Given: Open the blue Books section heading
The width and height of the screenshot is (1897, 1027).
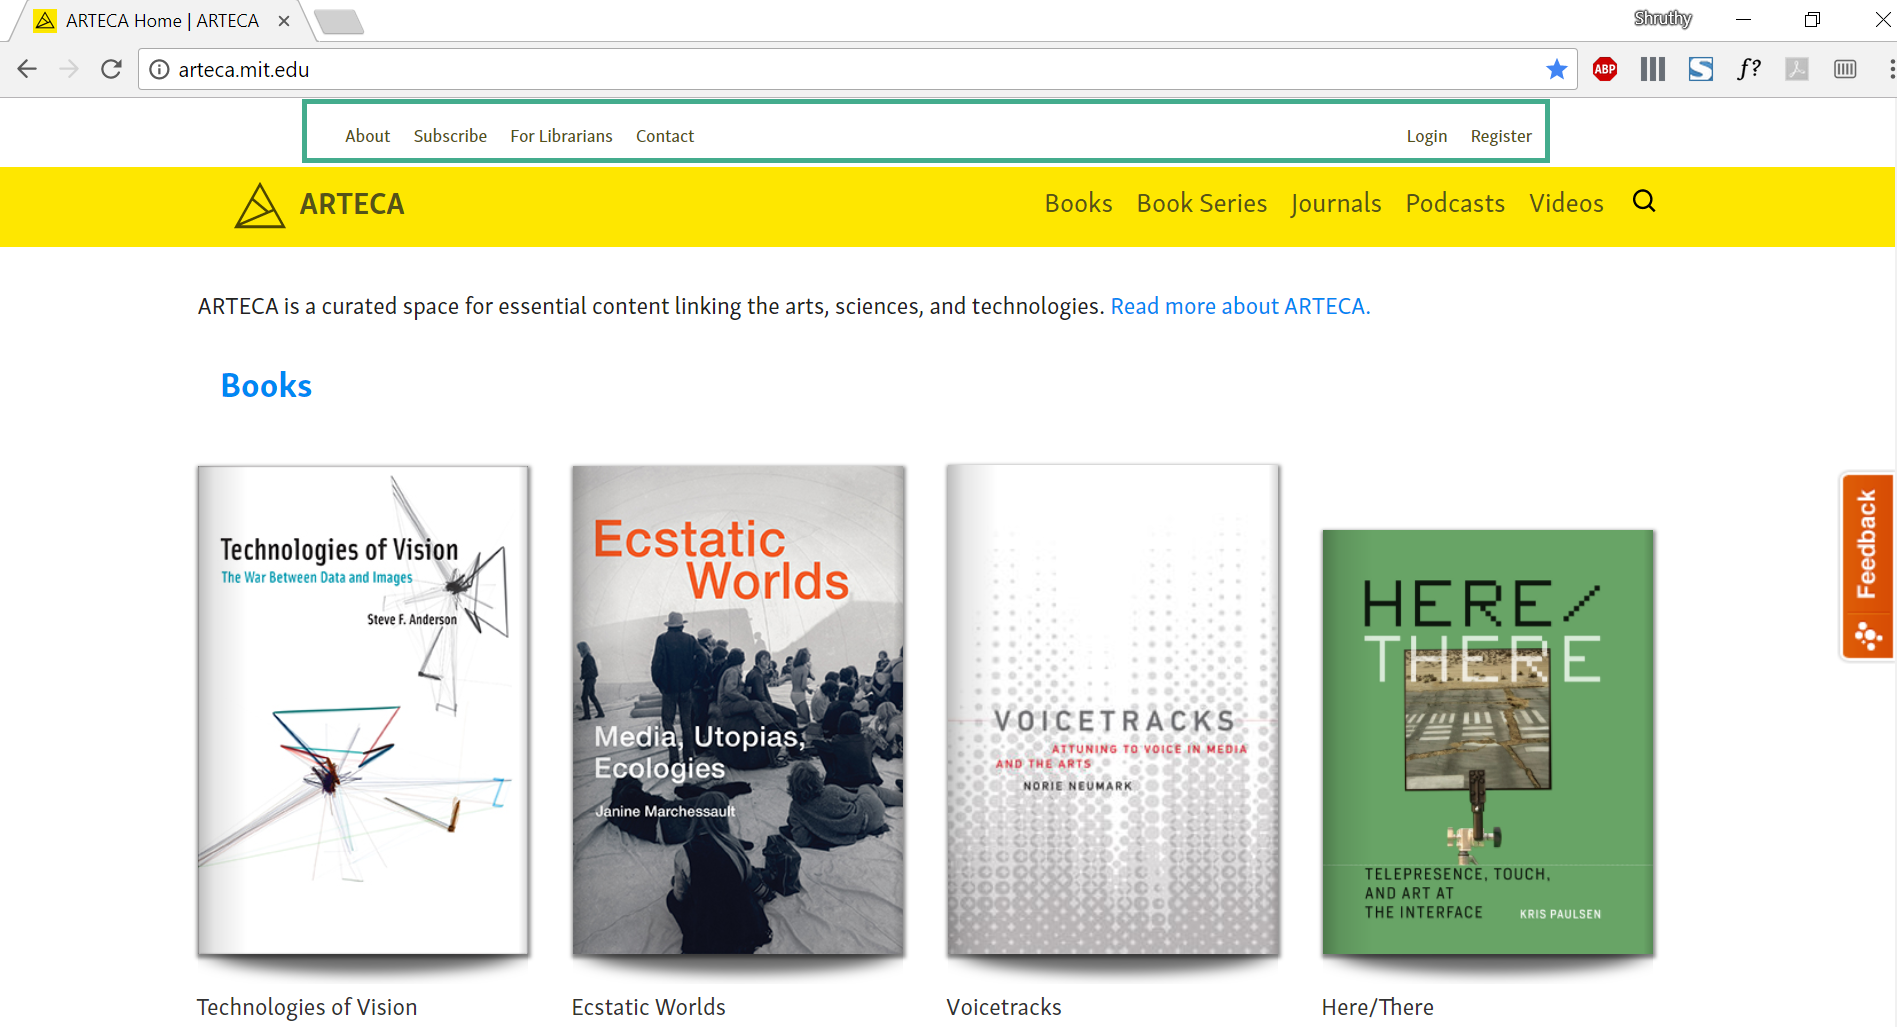Looking at the screenshot, I should pos(266,385).
